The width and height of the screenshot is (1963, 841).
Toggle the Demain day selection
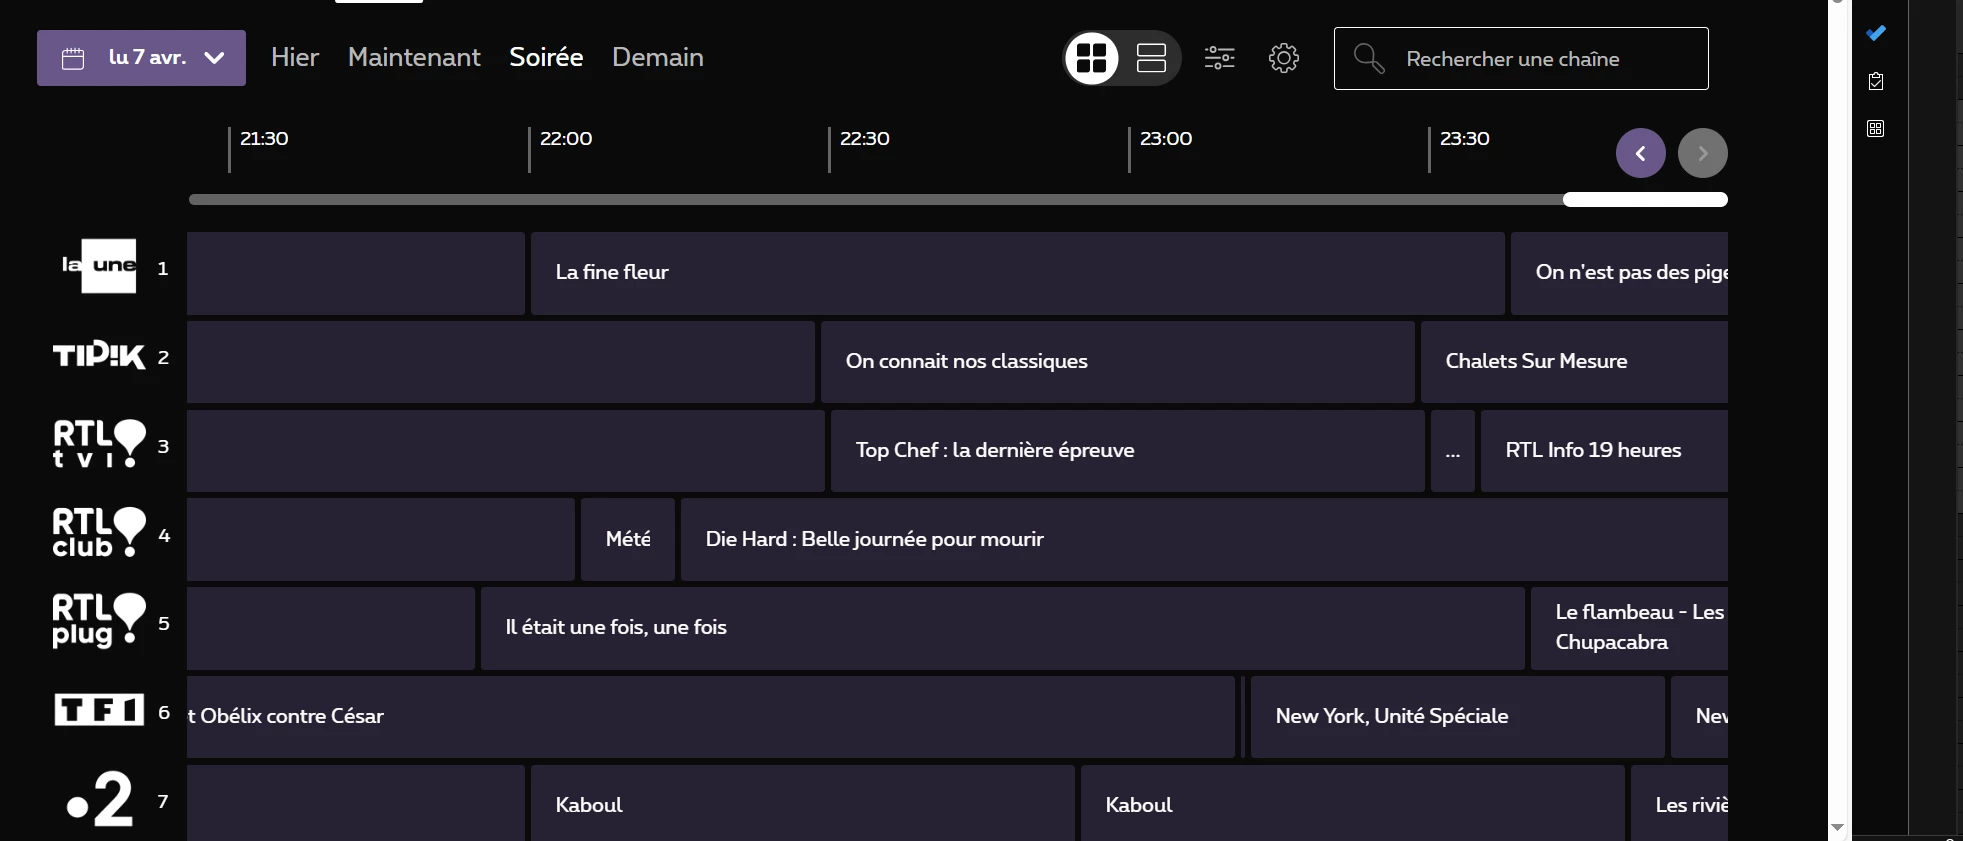pyautogui.click(x=657, y=57)
